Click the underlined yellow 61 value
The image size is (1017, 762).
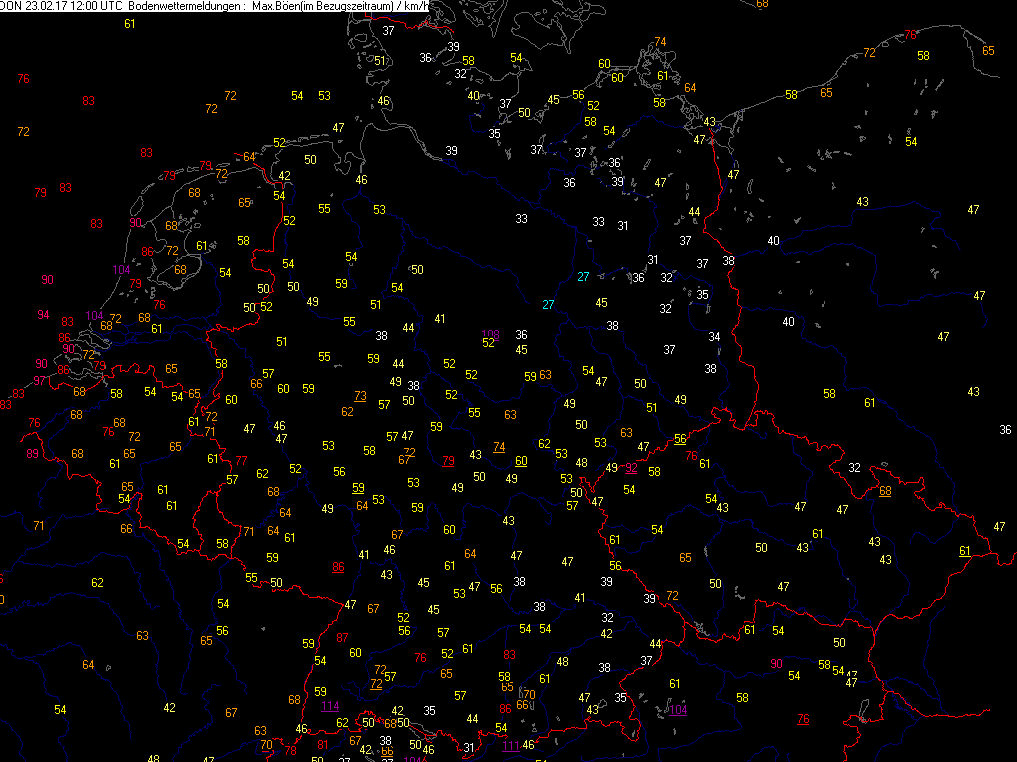[x=964, y=550]
